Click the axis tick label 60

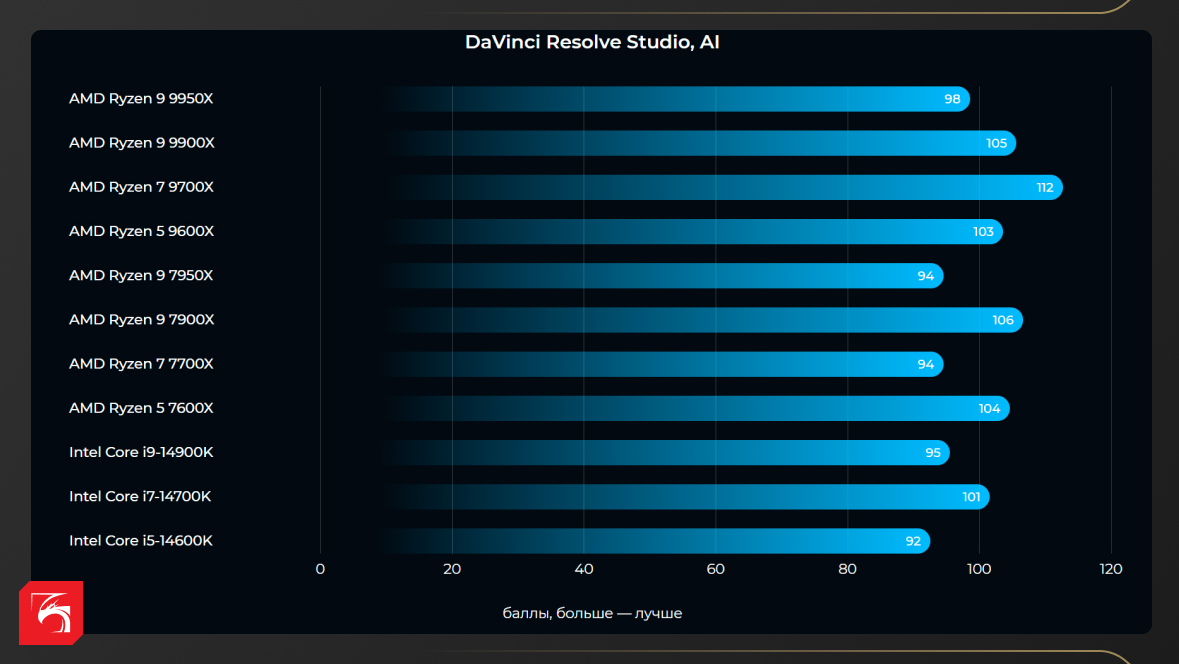tap(716, 569)
